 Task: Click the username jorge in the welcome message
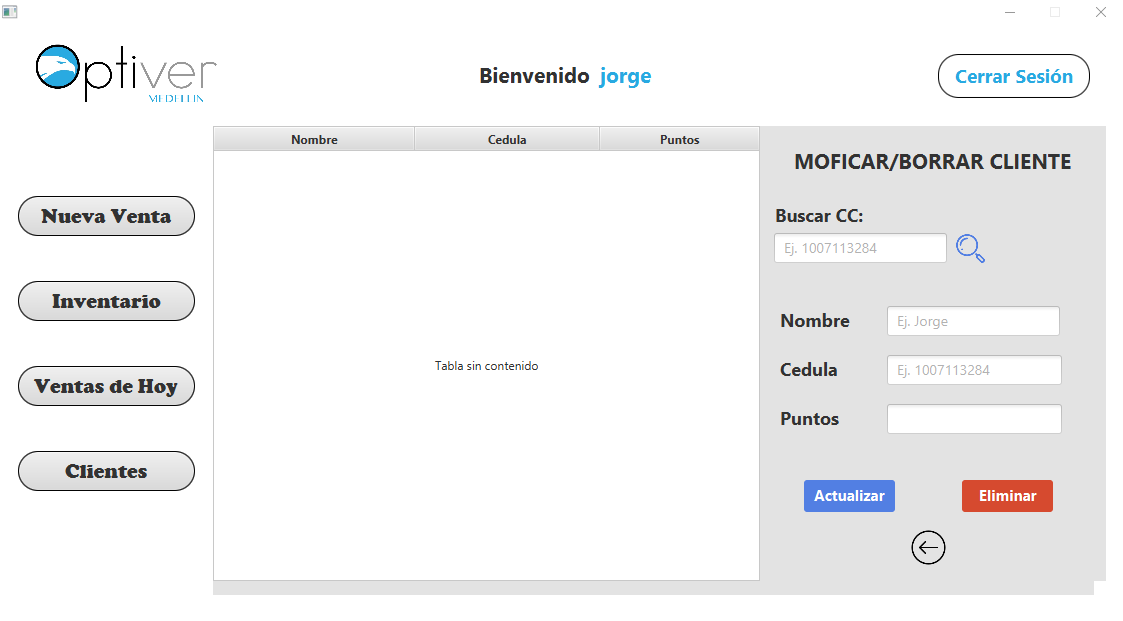(624, 75)
